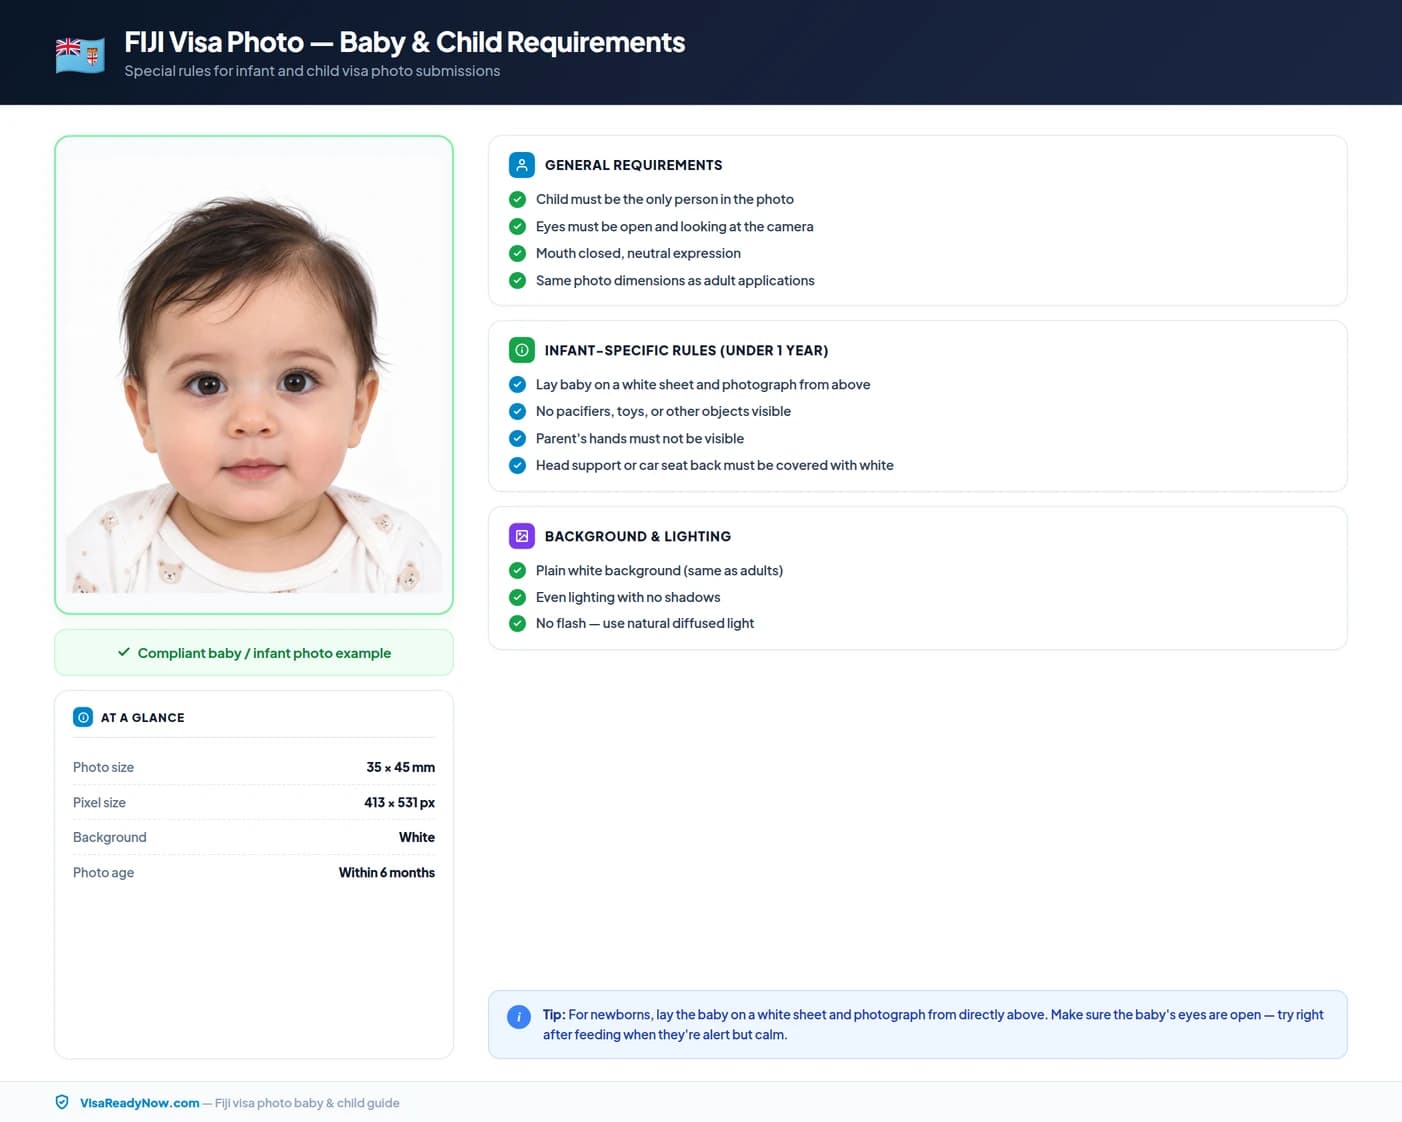The image size is (1402, 1122).
Task: Click the checkmark in compliant photo caption
Action: 124,652
